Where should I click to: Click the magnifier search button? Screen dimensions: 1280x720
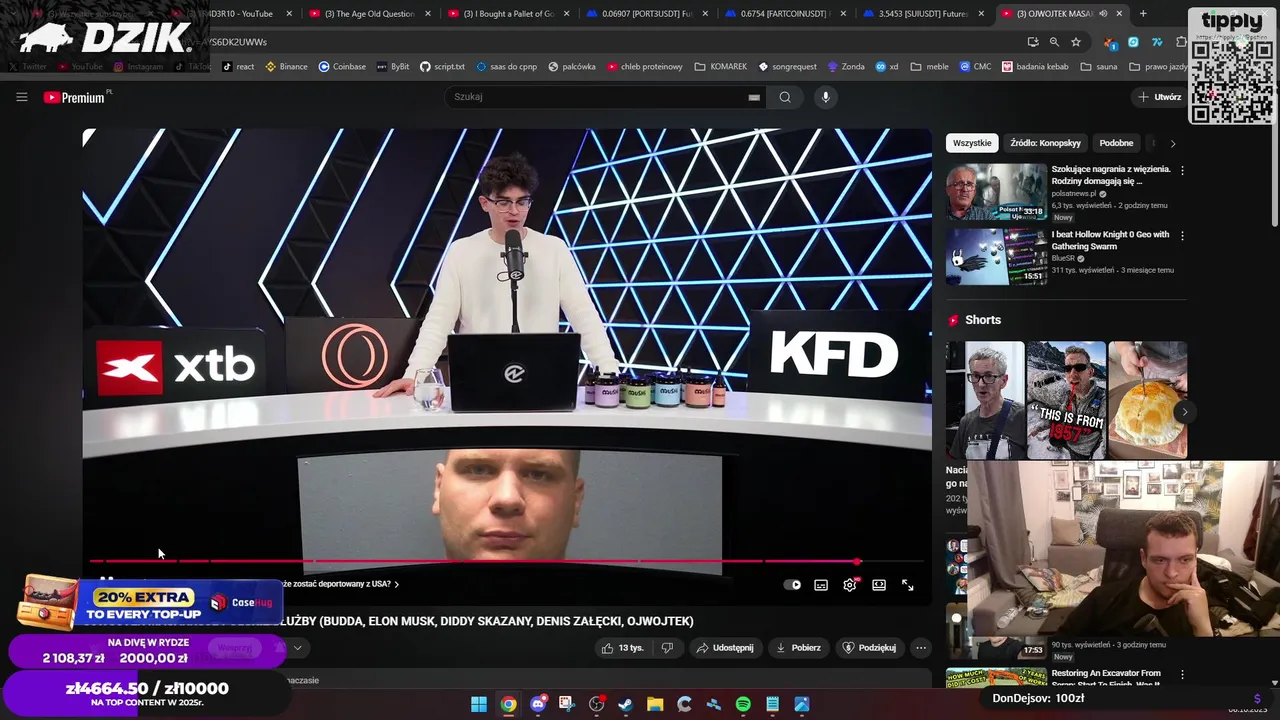click(785, 97)
